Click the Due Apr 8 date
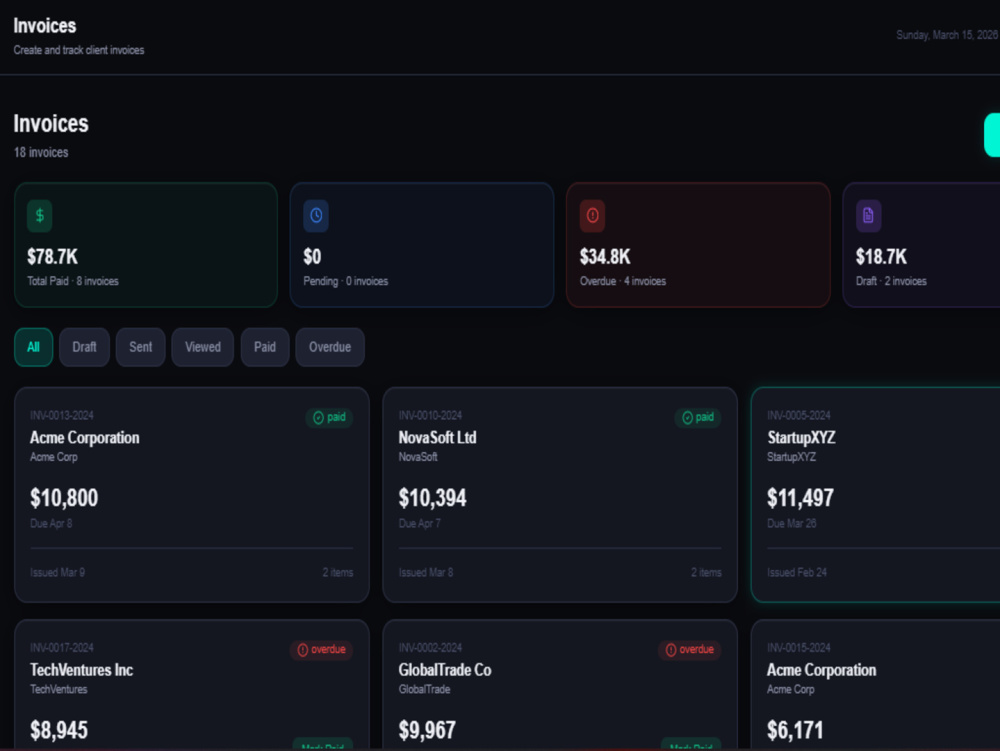Viewport: 1000px width, 751px height. pos(51,523)
